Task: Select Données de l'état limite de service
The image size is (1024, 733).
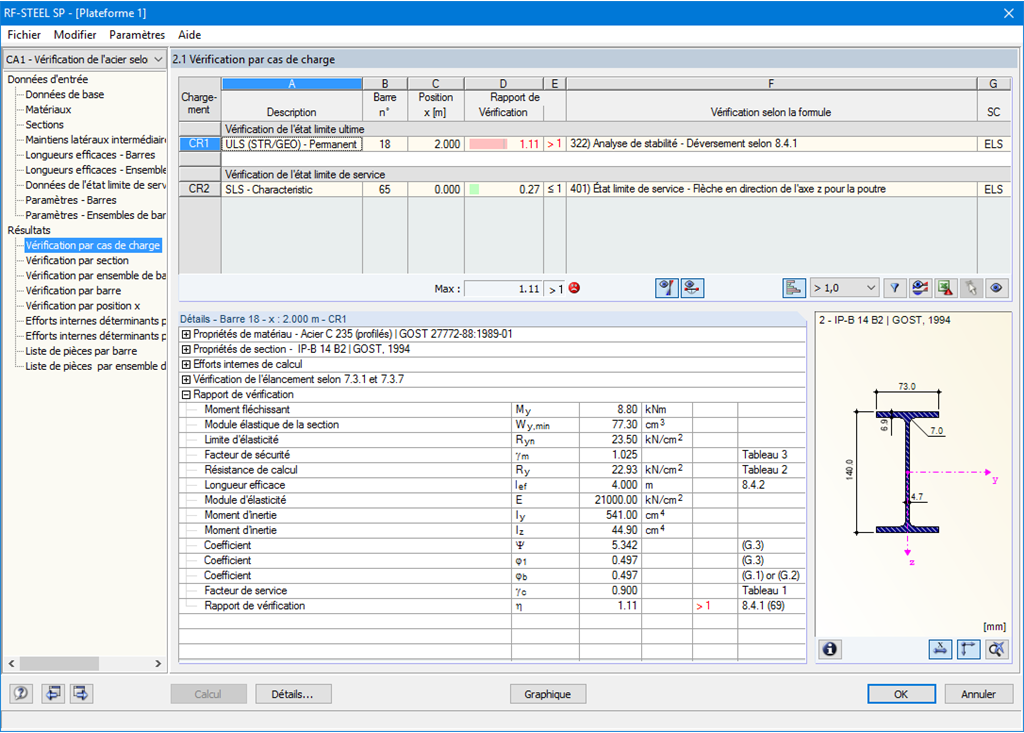Action: point(95,185)
